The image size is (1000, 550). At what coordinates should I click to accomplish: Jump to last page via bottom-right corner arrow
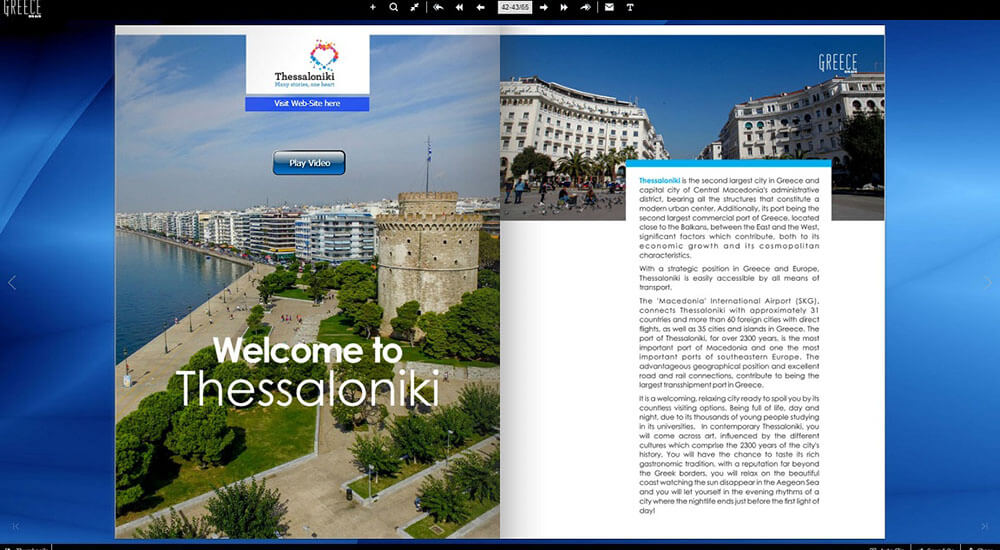point(985,526)
